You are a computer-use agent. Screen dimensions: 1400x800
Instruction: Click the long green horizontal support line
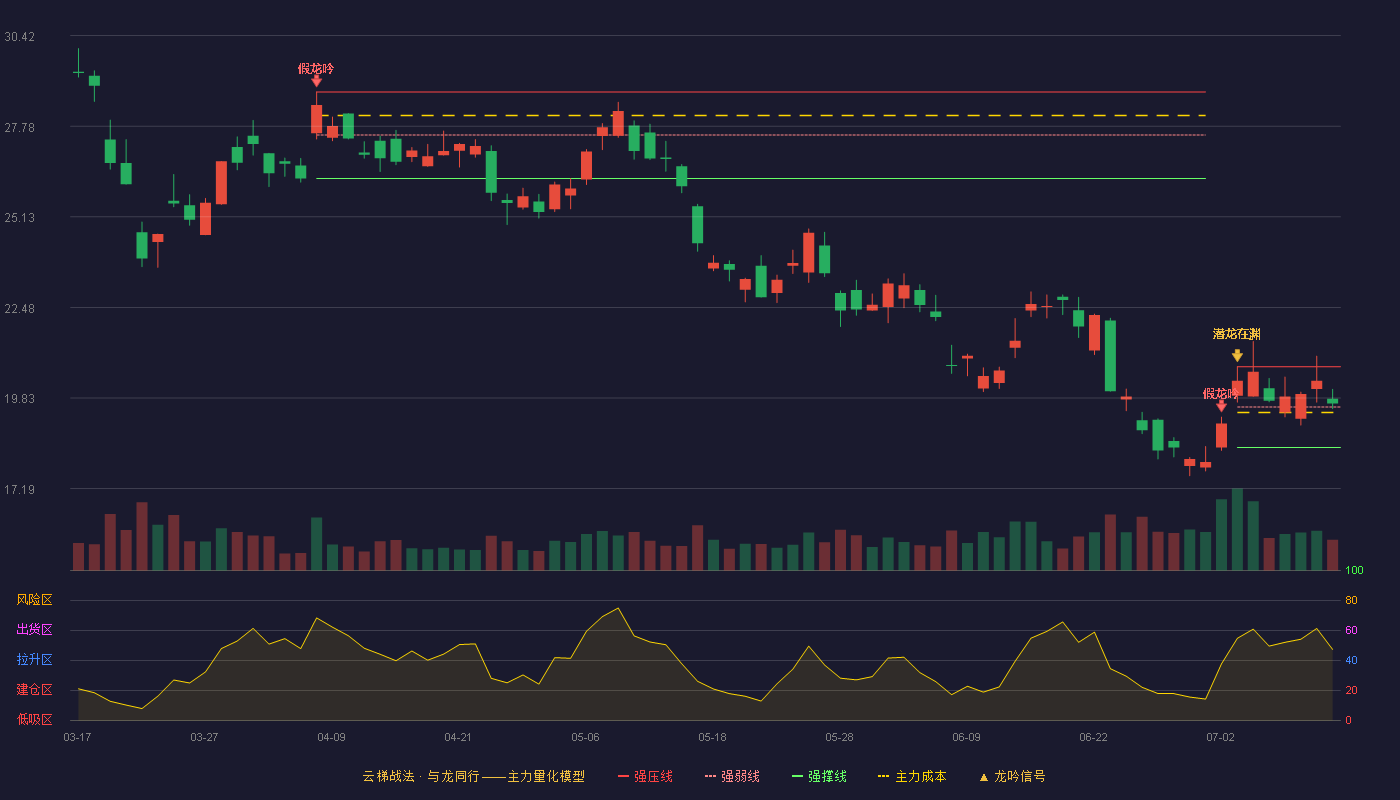click(x=761, y=179)
